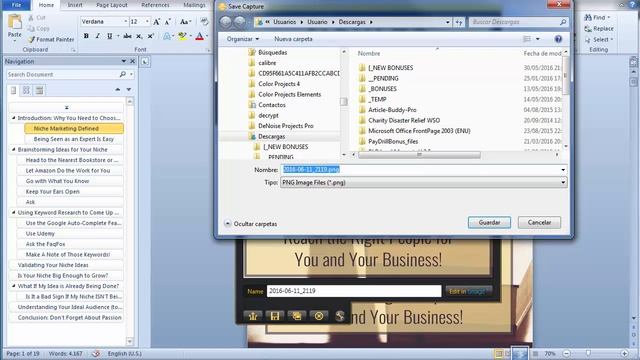640x360 pixels.
Task: Click the copy icon in capture toolbar
Action: (297, 316)
